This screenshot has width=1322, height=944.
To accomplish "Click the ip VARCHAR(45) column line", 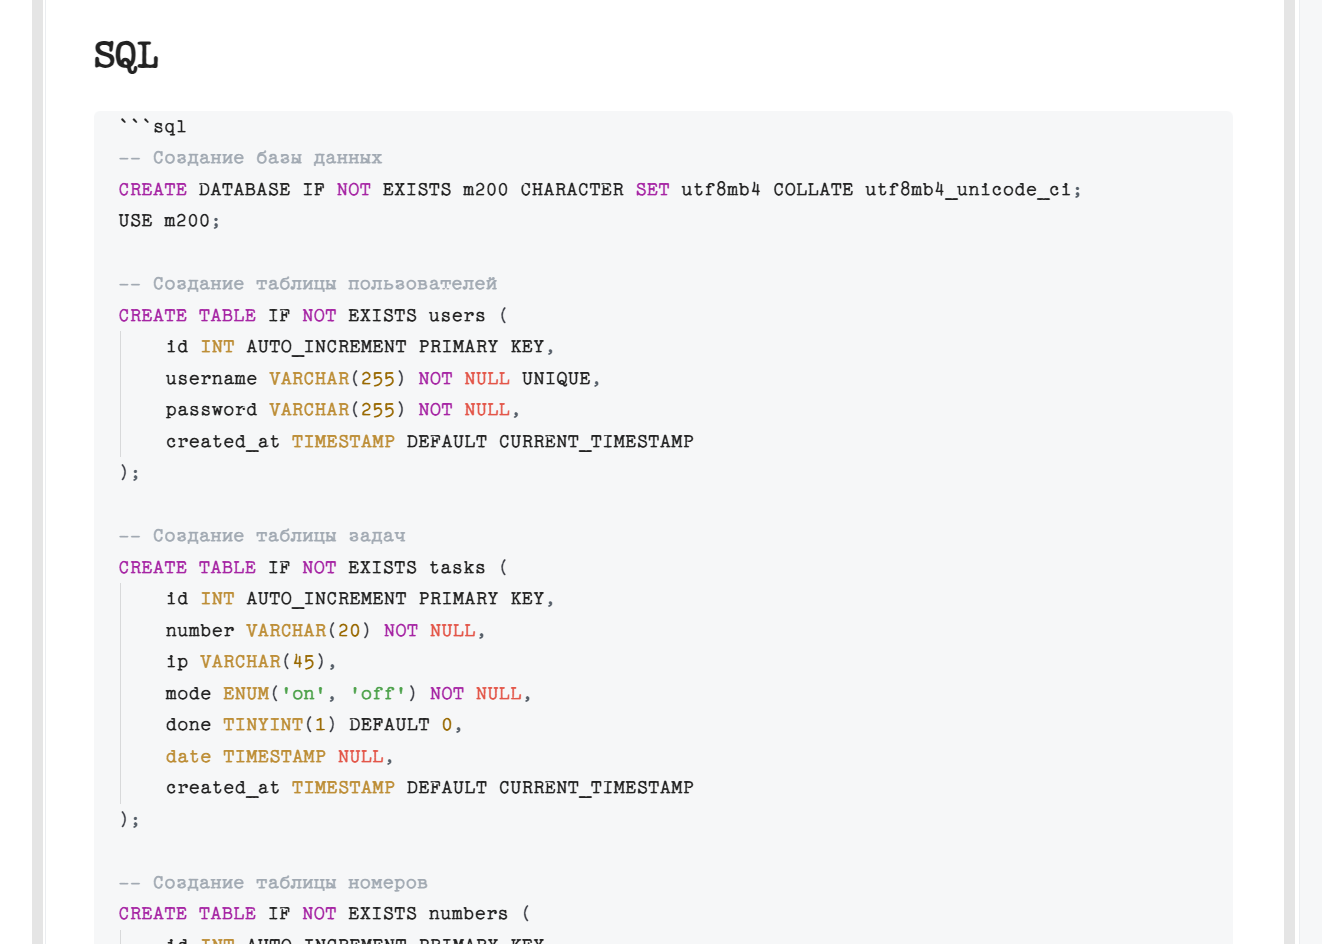I will [x=250, y=662].
